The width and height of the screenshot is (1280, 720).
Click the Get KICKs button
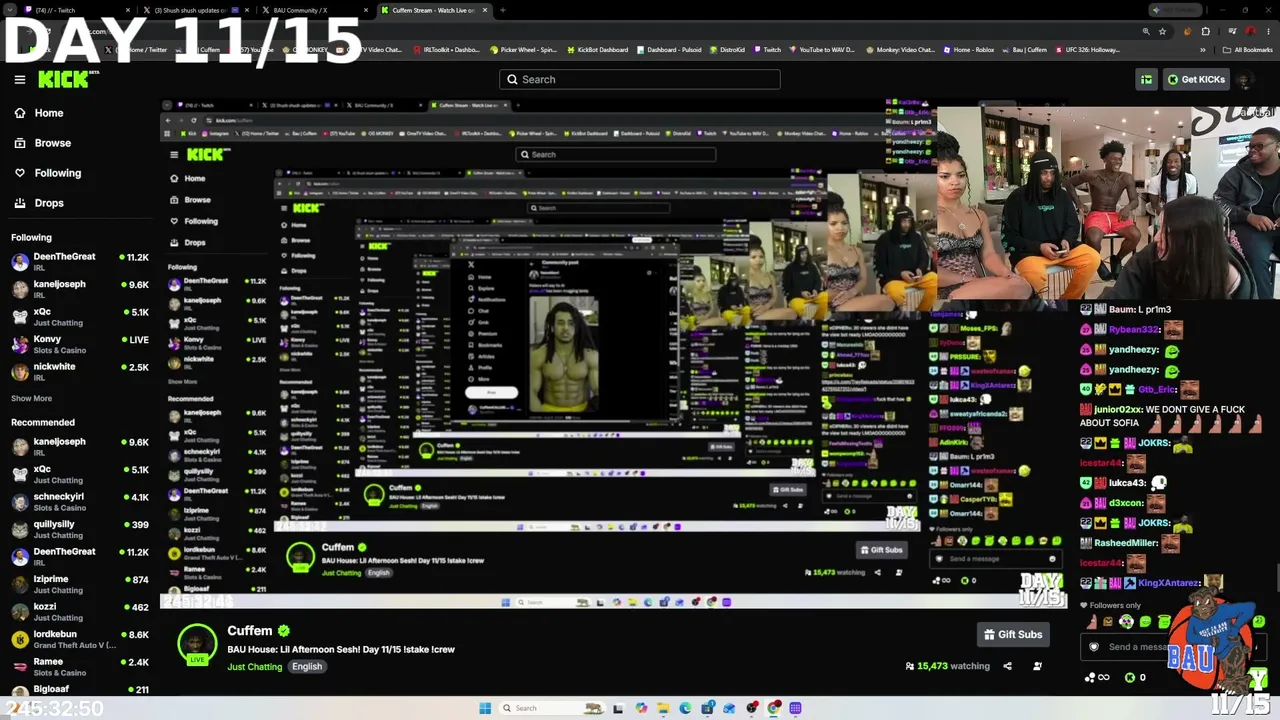[x=1196, y=80]
